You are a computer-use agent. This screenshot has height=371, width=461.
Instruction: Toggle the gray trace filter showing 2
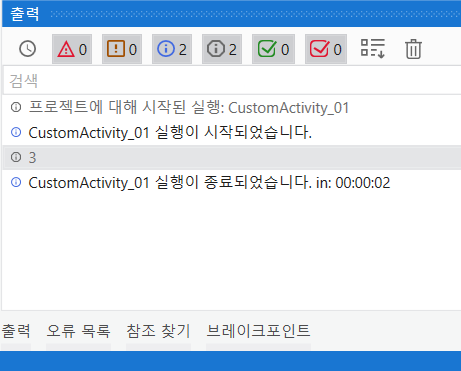click(222, 49)
